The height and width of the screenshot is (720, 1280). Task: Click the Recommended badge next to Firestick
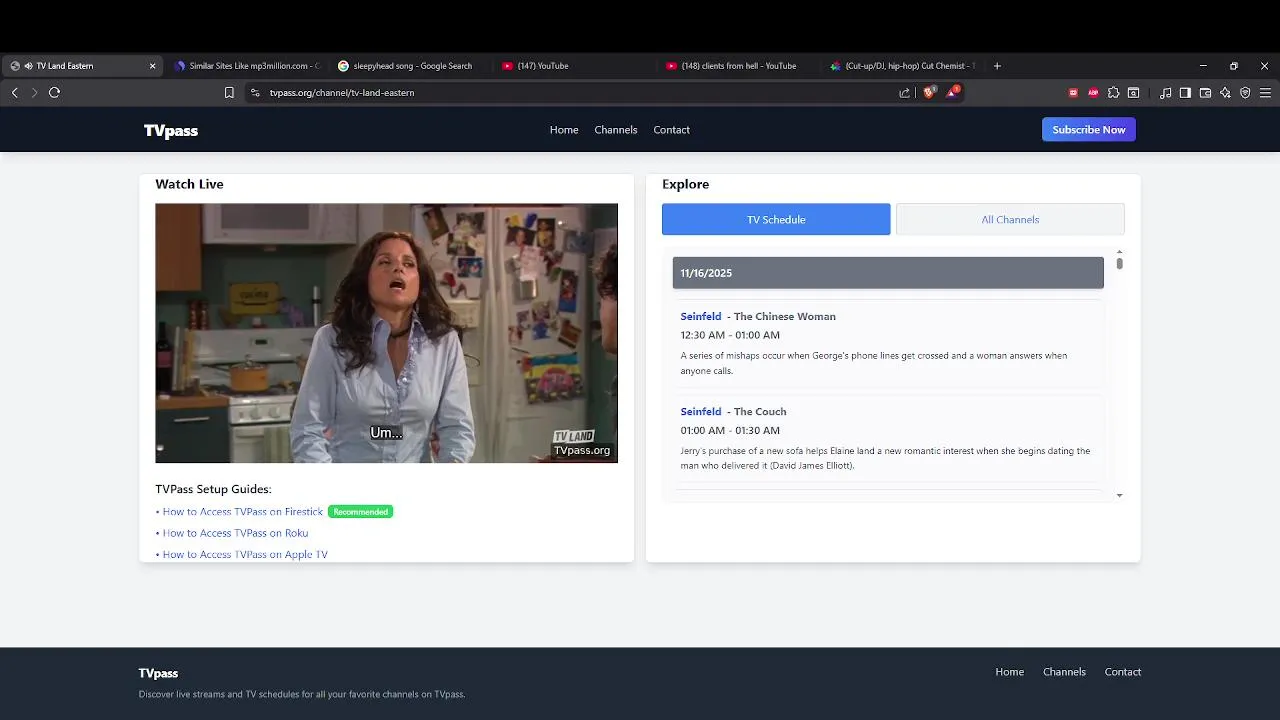[x=360, y=512]
